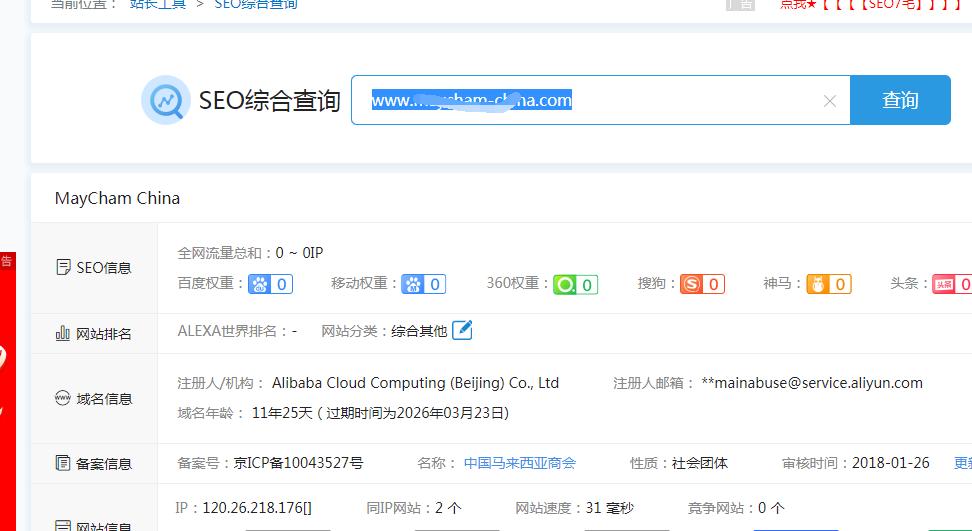Image resolution: width=972 pixels, height=531 pixels.
Task: Open the 中国马来西亚商会 registrant link
Action: 520,463
